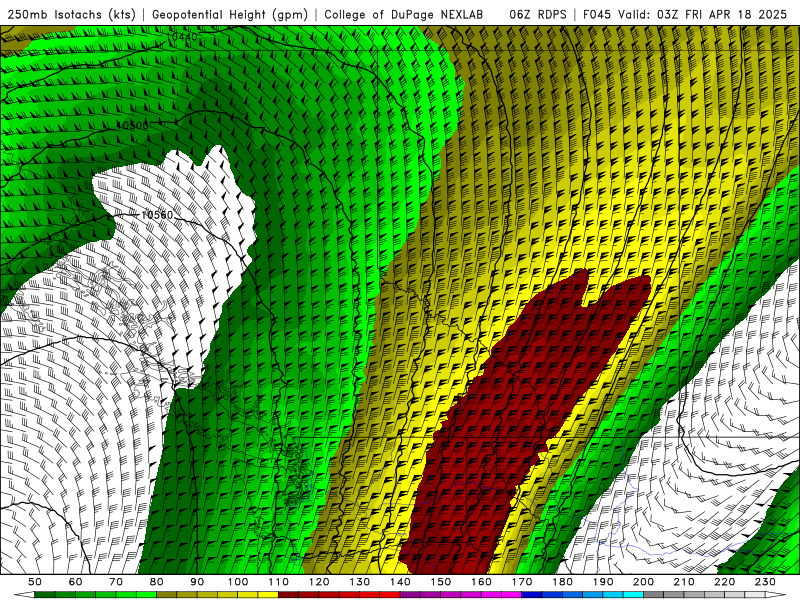Click the 170 value on the color scale
This screenshot has height=600, width=800.
click(x=522, y=582)
